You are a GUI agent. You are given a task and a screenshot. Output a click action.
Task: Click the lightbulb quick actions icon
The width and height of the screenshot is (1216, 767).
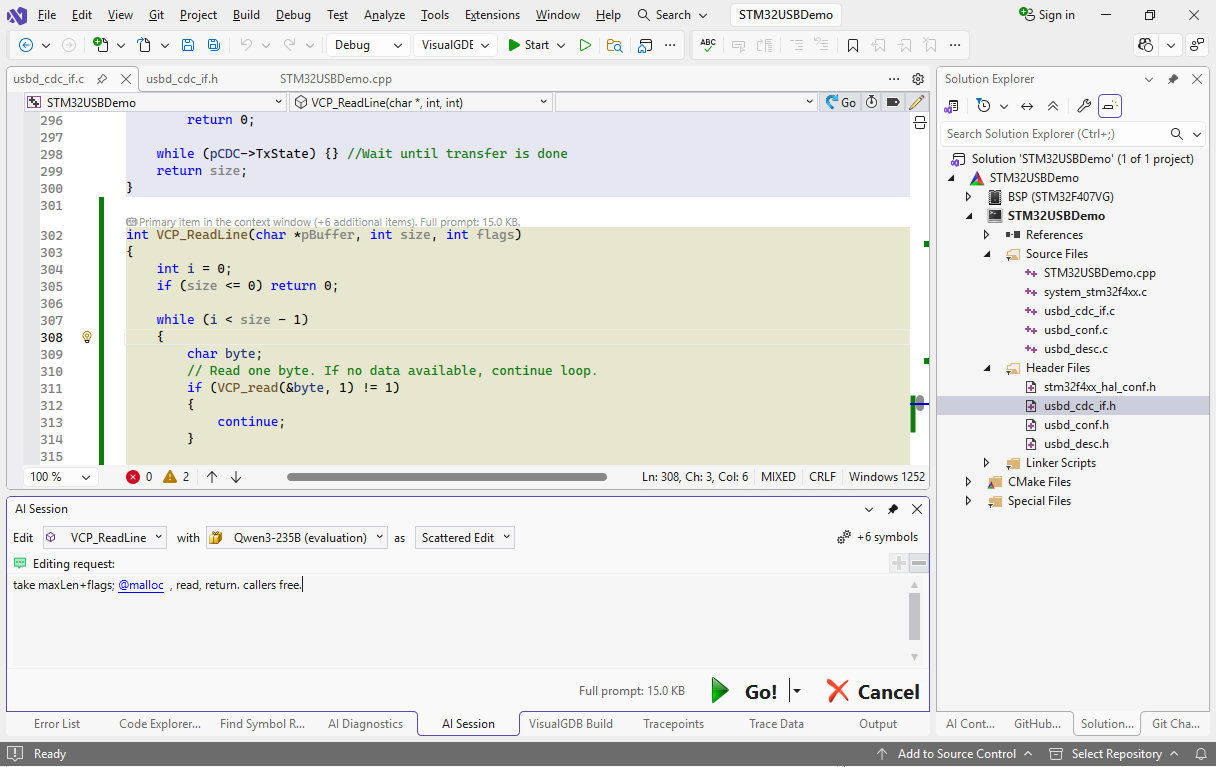click(87, 338)
